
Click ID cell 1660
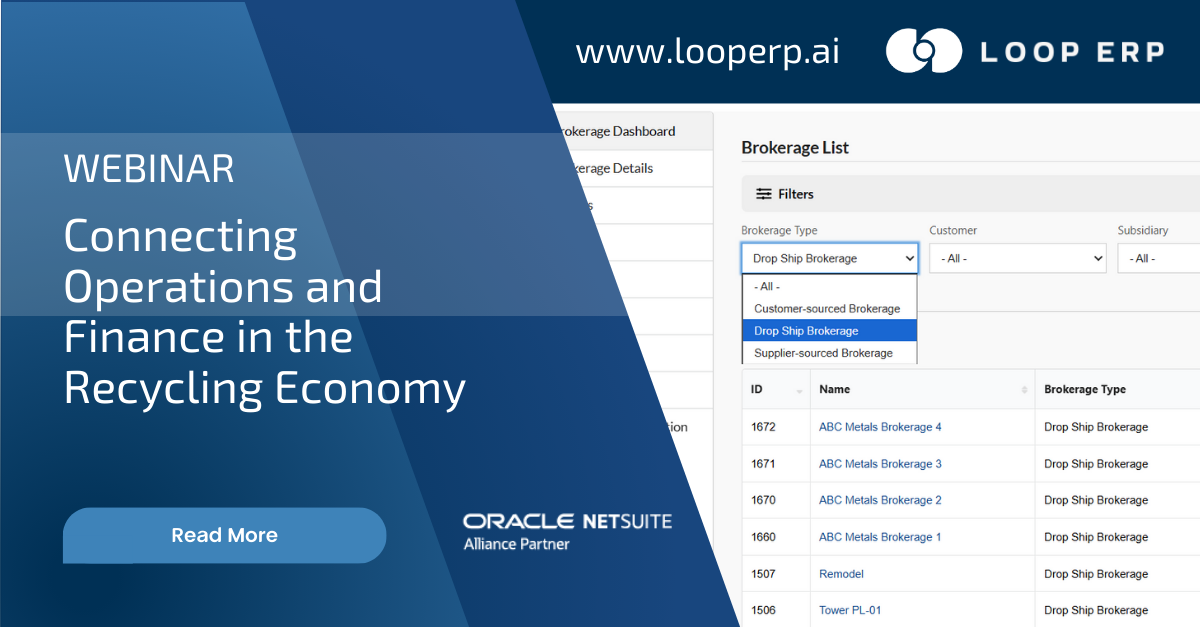[x=764, y=537]
